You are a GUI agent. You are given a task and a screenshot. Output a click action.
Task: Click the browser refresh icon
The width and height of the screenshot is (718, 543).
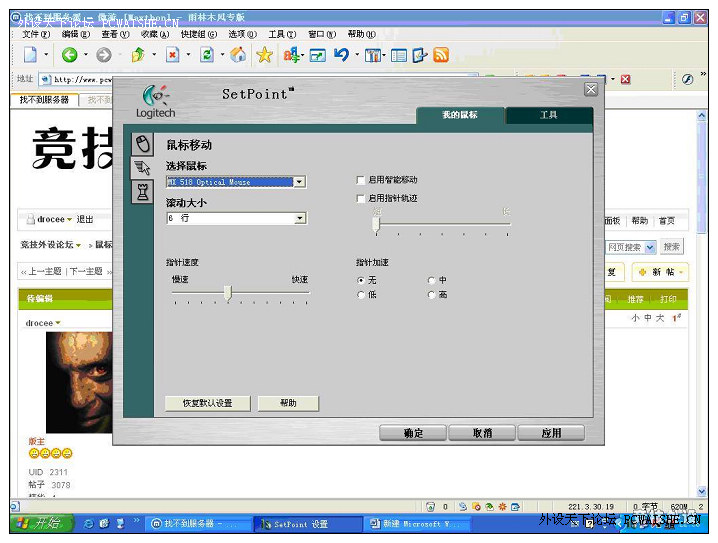pos(206,55)
